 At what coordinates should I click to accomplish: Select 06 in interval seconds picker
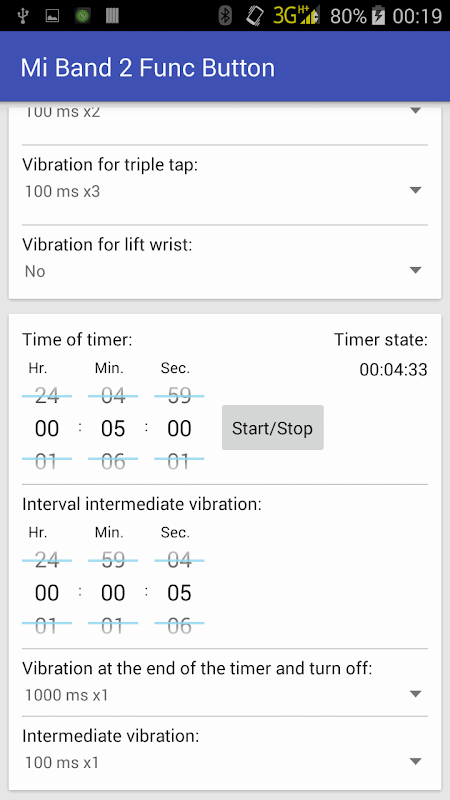179,626
